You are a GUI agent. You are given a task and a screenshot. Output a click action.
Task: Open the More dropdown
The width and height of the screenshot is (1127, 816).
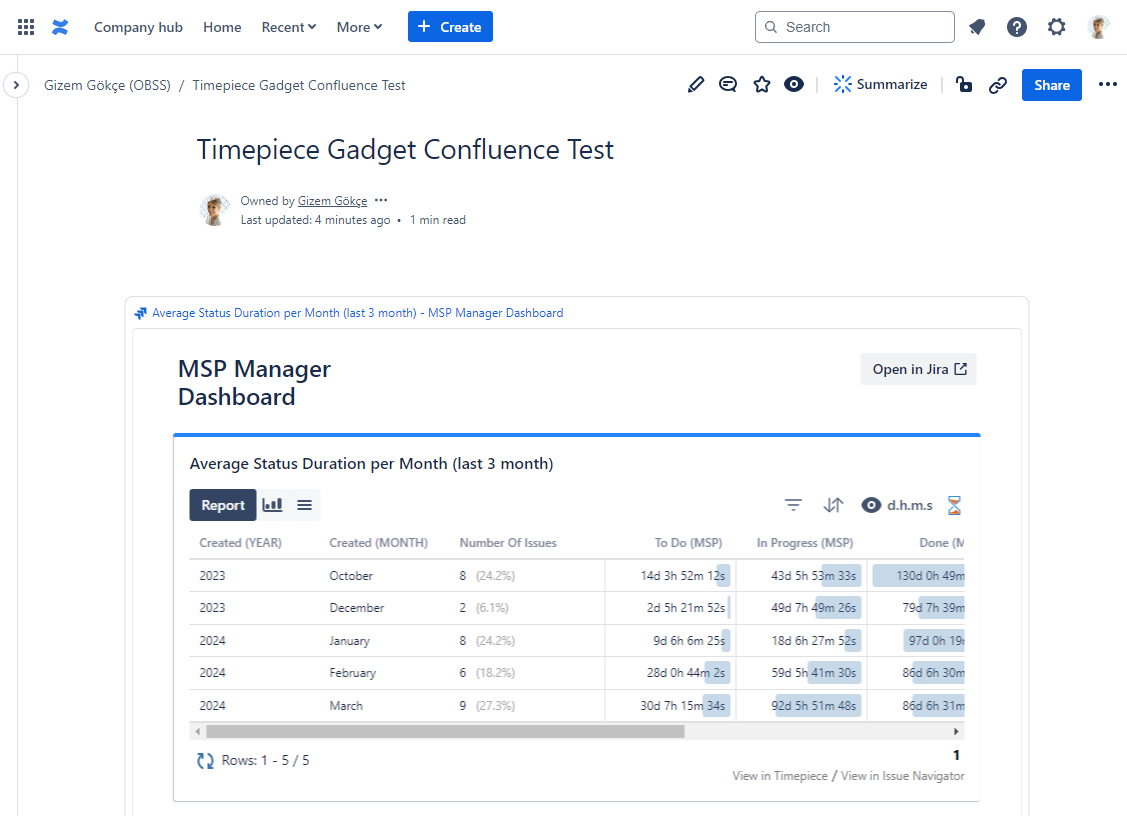(x=358, y=27)
